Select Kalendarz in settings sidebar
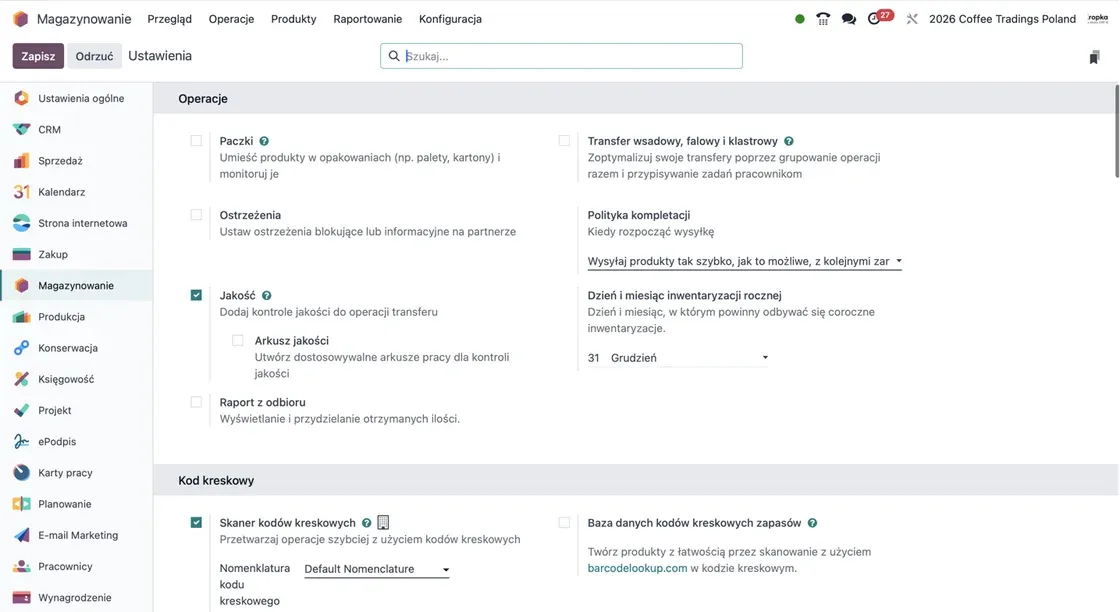The height and width of the screenshot is (612, 1120). pyautogui.click(x=76, y=192)
